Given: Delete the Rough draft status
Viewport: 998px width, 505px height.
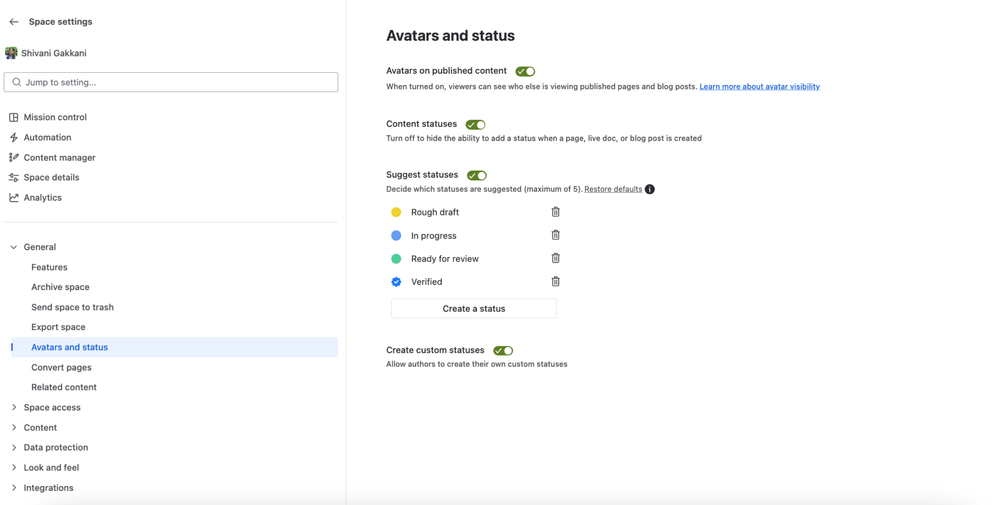Looking at the screenshot, I should [556, 212].
